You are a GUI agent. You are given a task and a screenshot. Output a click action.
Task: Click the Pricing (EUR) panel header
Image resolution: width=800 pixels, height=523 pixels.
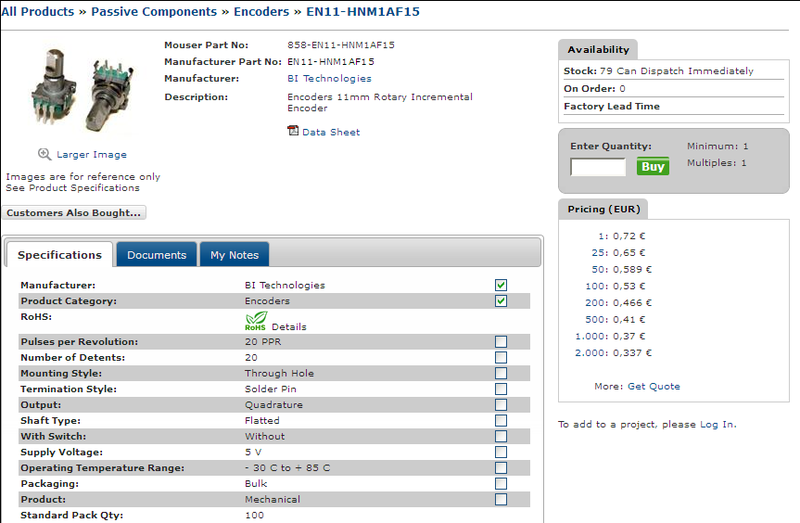[x=604, y=209]
